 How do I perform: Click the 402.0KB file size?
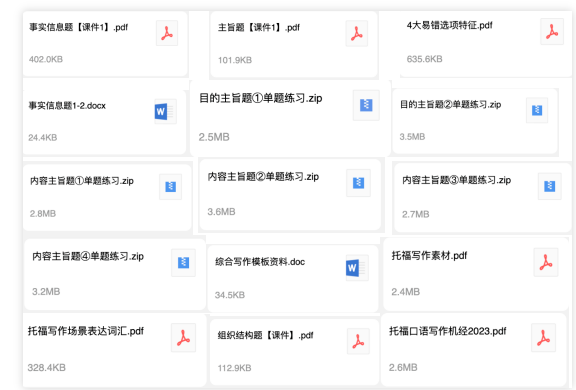(x=46, y=59)
